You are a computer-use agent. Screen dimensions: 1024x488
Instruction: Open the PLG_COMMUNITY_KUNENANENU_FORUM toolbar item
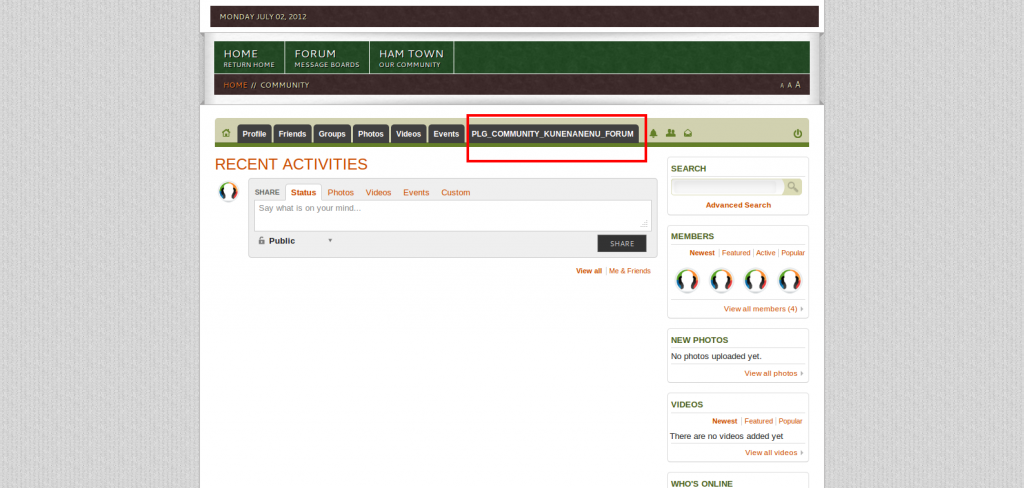552,134
